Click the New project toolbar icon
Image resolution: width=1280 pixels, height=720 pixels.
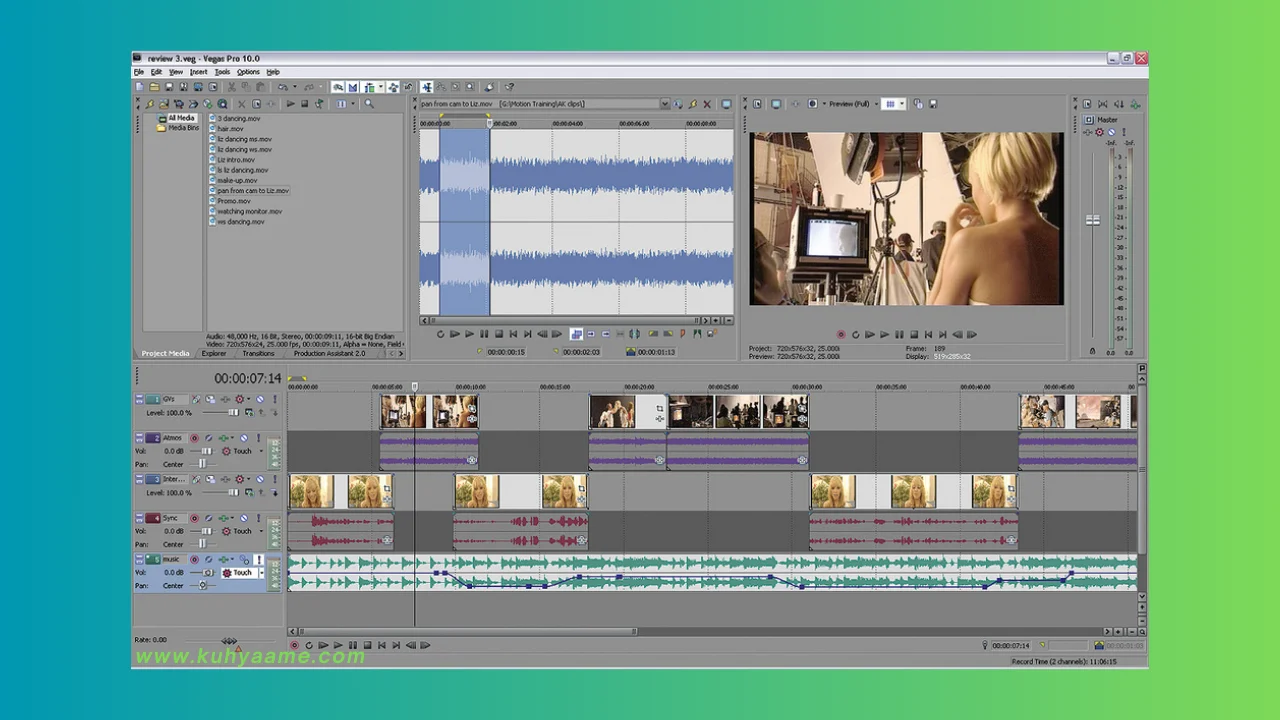click(139, 87)
